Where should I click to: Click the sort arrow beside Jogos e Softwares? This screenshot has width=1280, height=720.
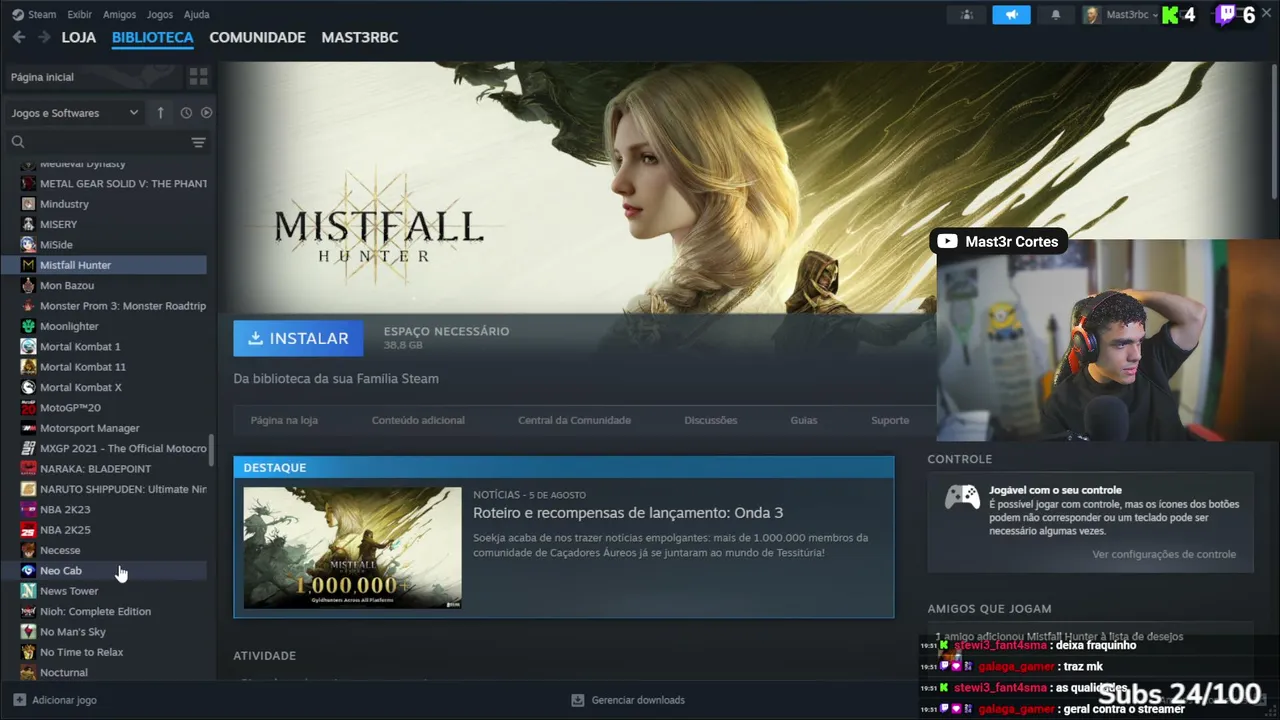[160, 113]
